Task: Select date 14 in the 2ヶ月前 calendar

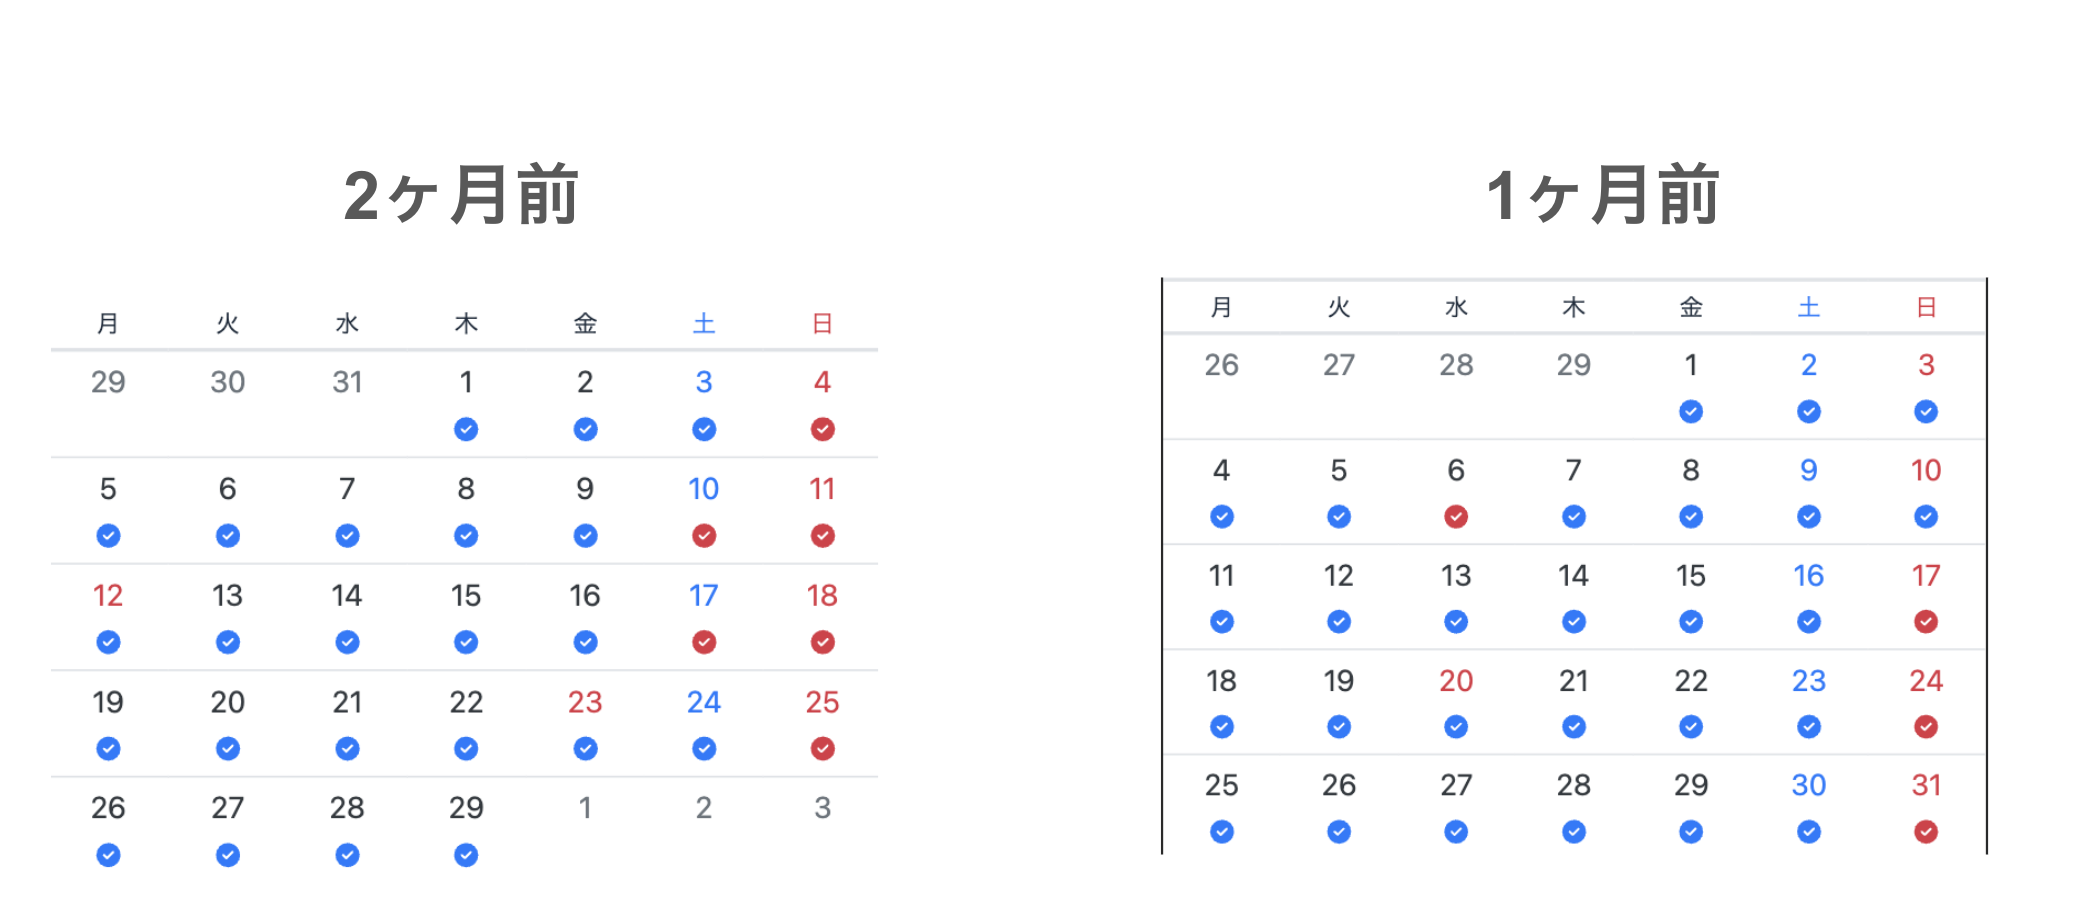Action: pos(347,596)
